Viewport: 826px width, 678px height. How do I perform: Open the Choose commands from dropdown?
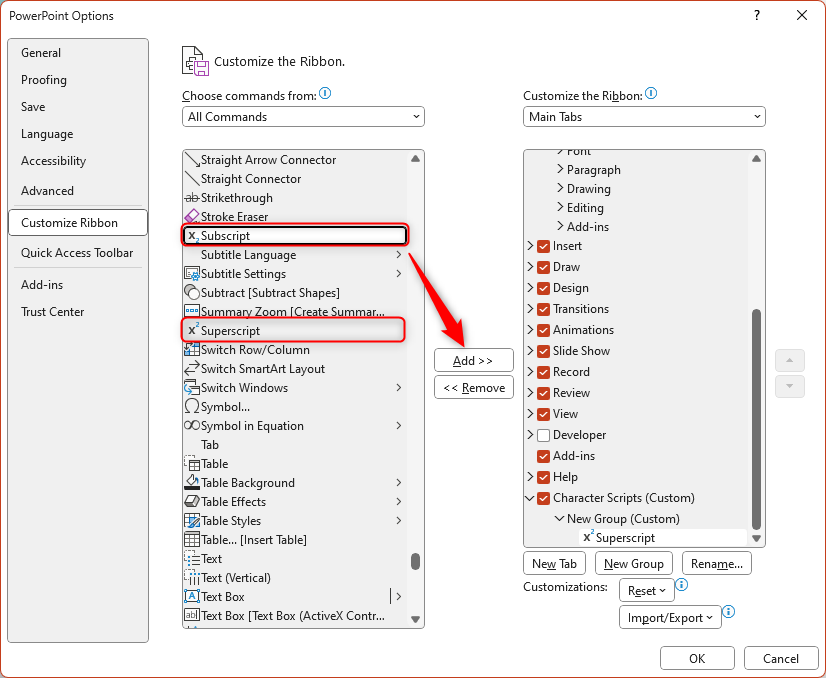(302, 116)
